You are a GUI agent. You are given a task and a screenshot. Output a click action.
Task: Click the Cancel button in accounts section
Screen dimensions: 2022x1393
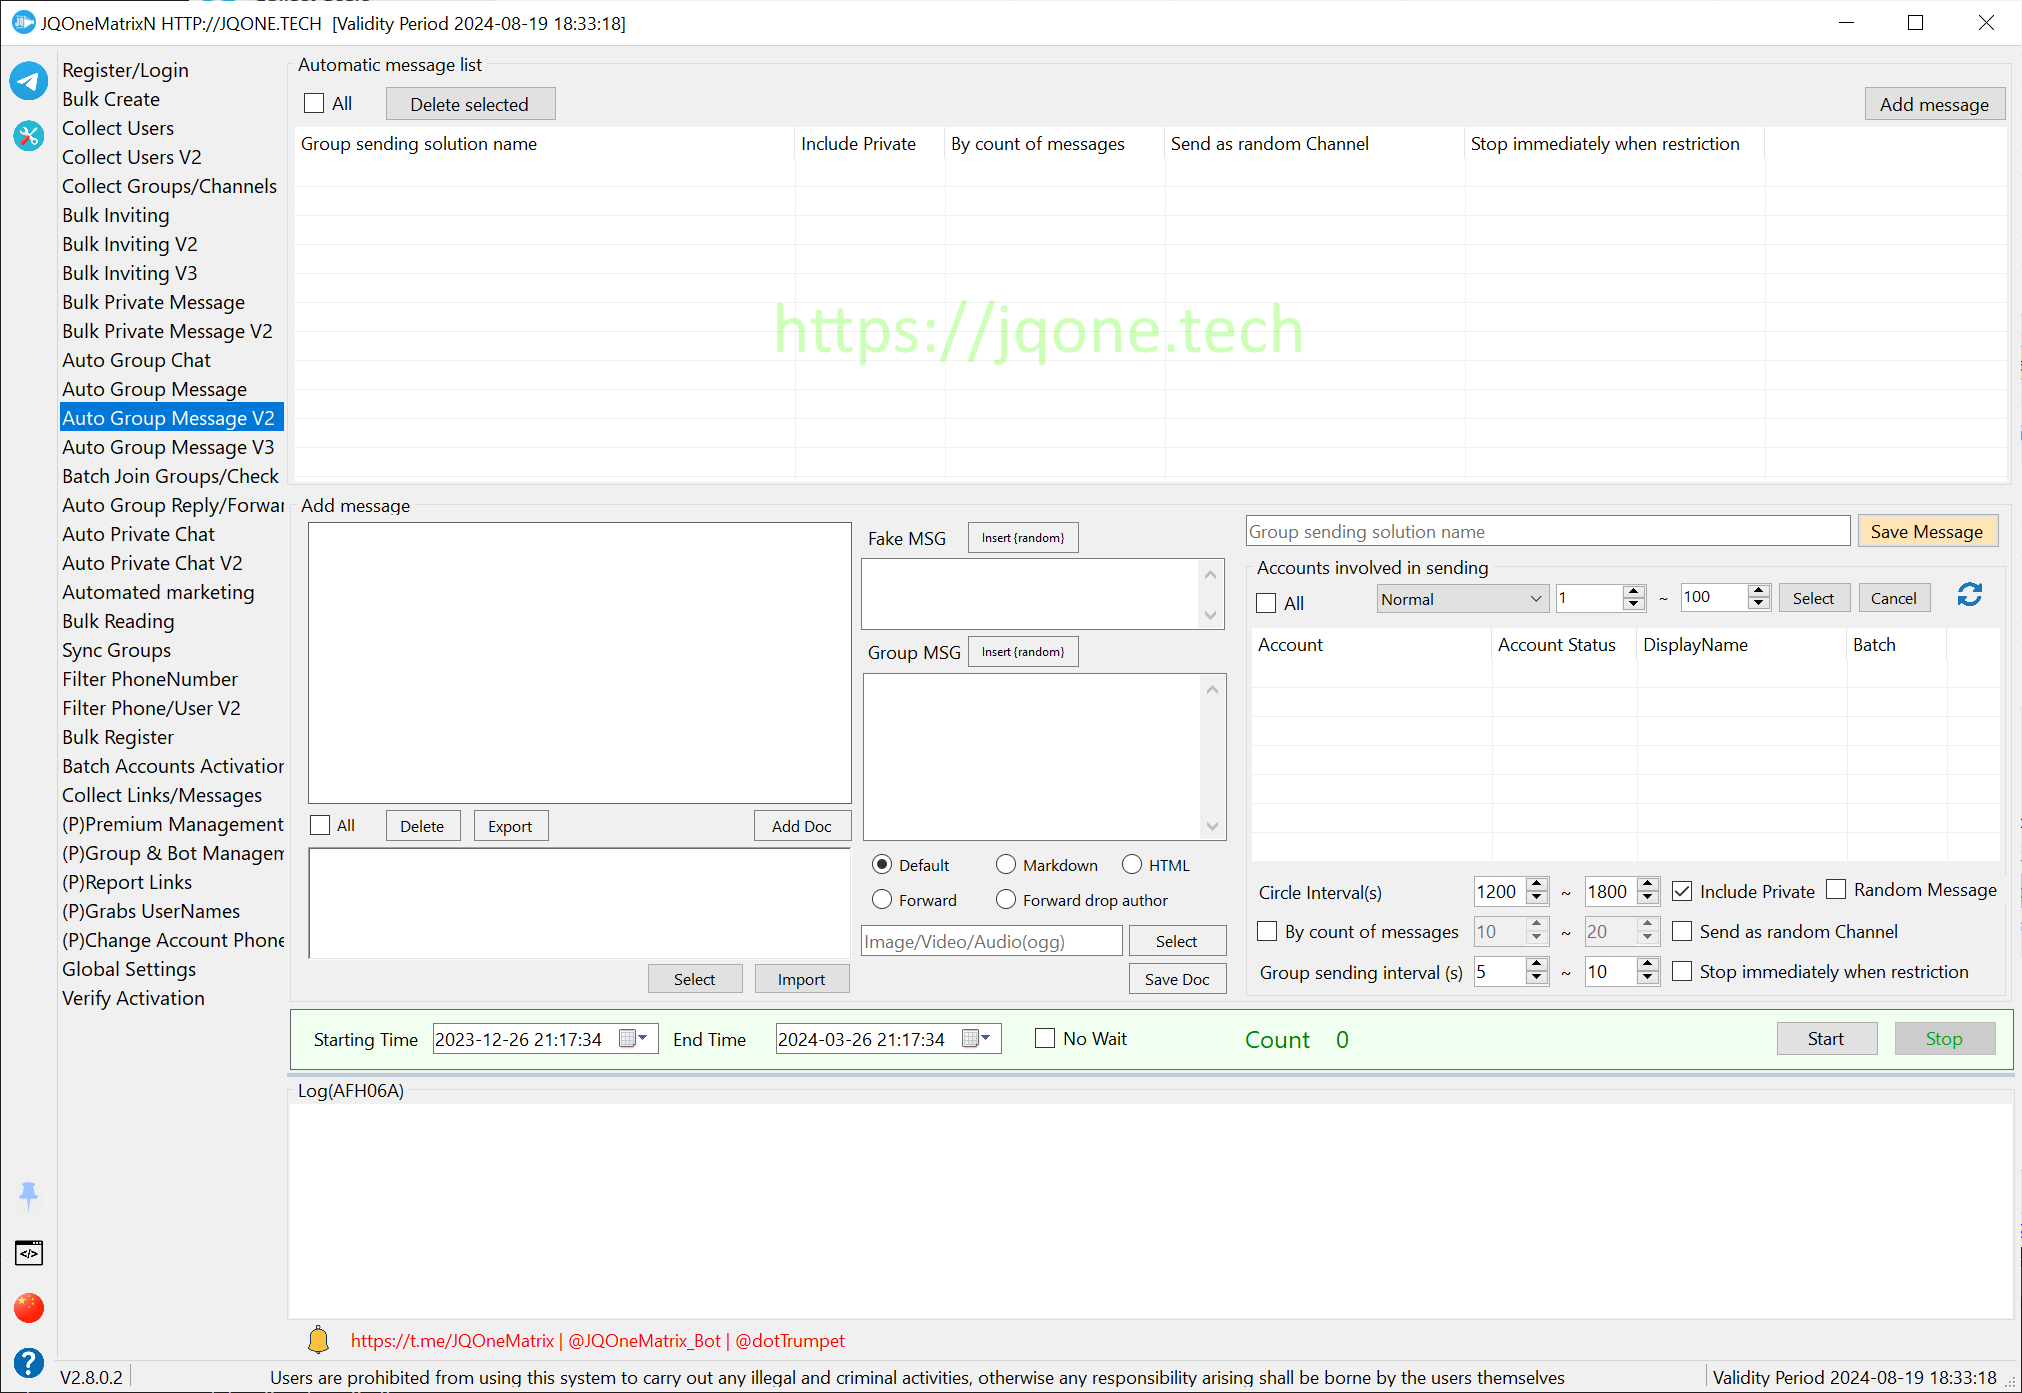coord(1894,598)
